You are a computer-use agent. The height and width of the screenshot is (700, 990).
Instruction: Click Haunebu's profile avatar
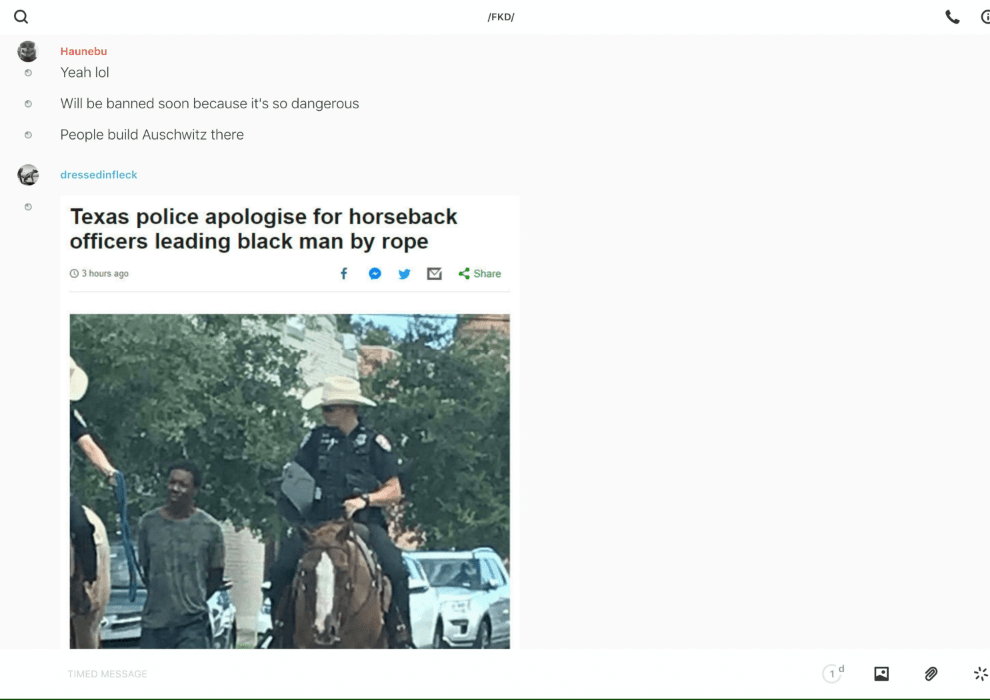tap(28, 52)
